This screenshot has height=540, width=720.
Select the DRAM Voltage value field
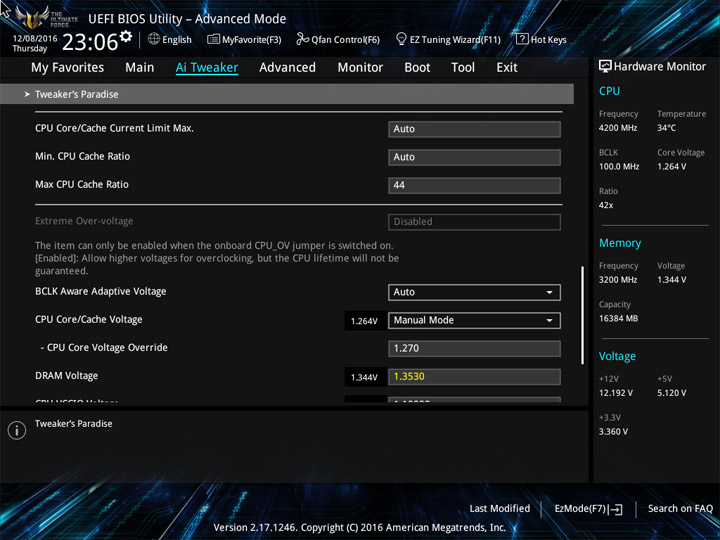point(474,377)
